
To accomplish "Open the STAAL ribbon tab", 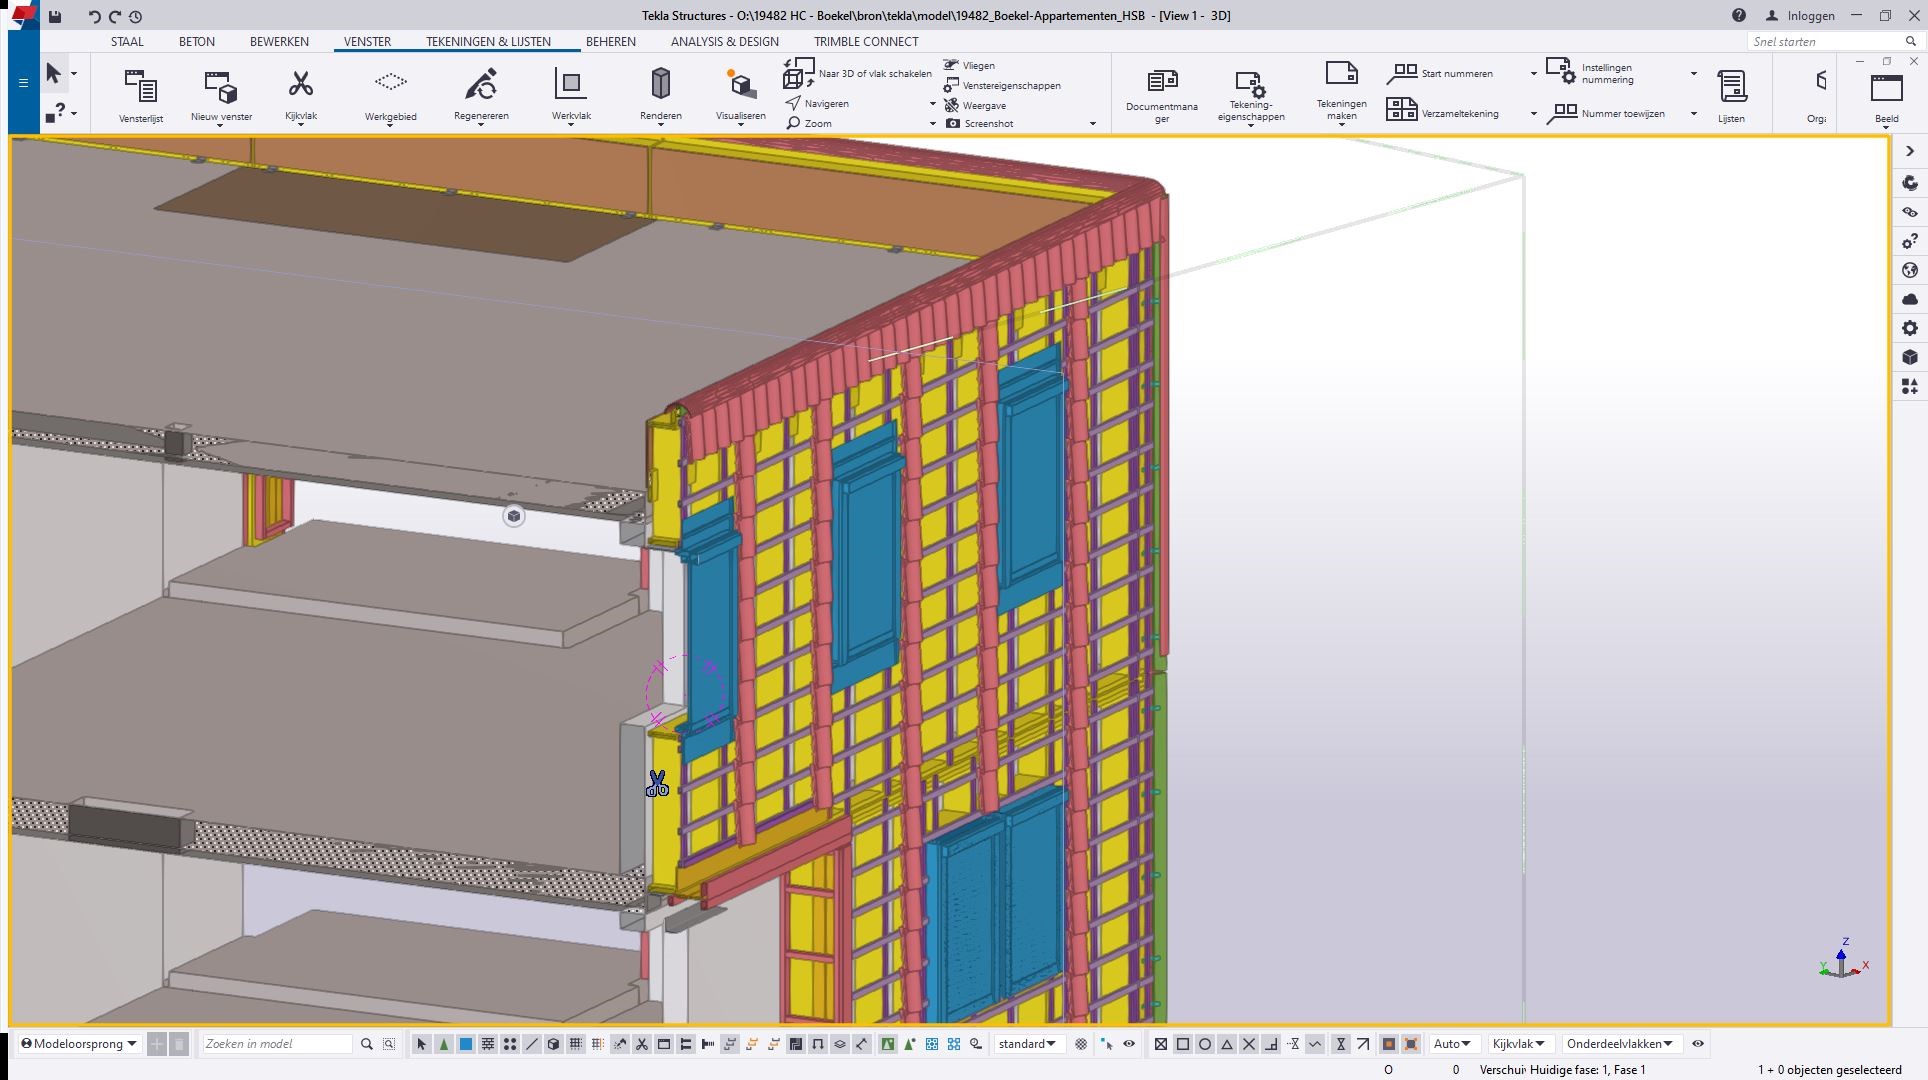I will tap(127, 42).
